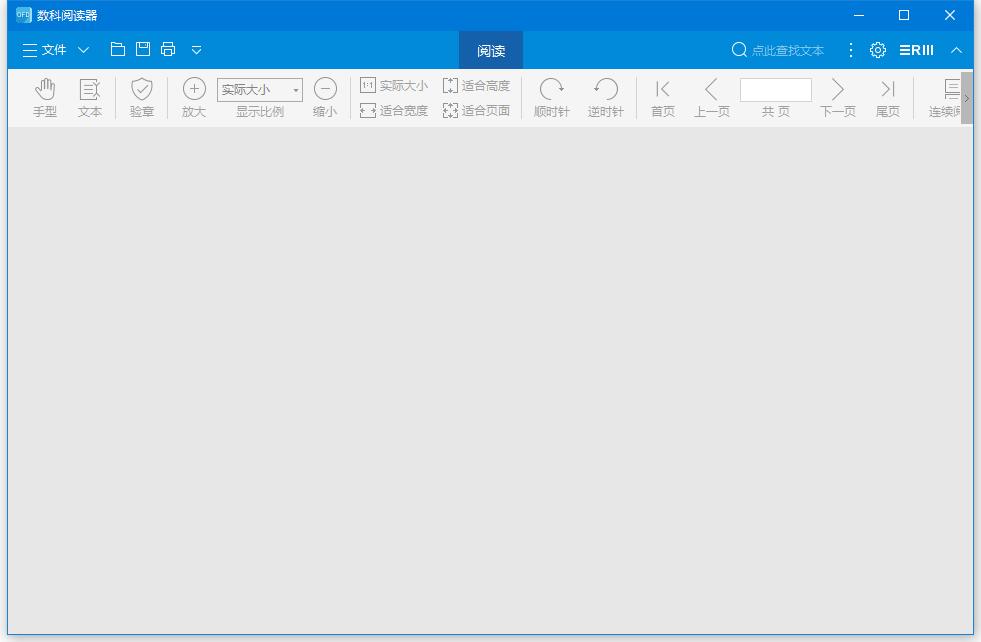Go to 首页 first page
The height and width of the screenshot is (642, 981).
point(663,98)
